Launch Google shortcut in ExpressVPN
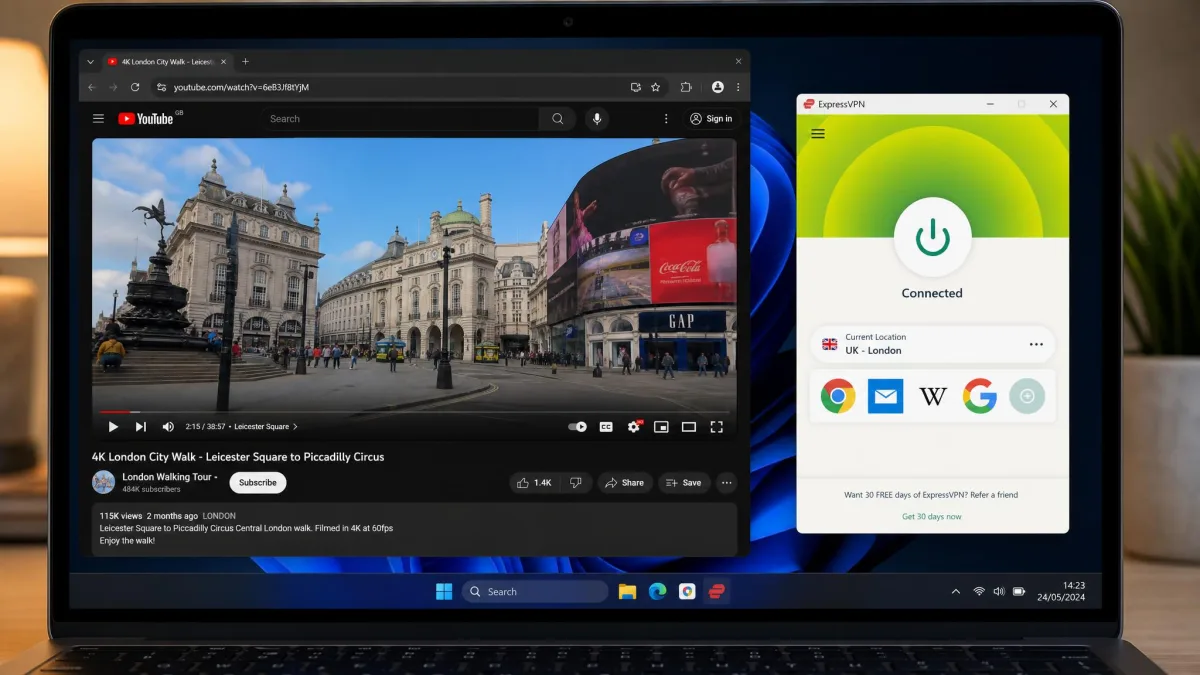Image resolution: width=1200 pixels, height=675 pixels. 980,396
